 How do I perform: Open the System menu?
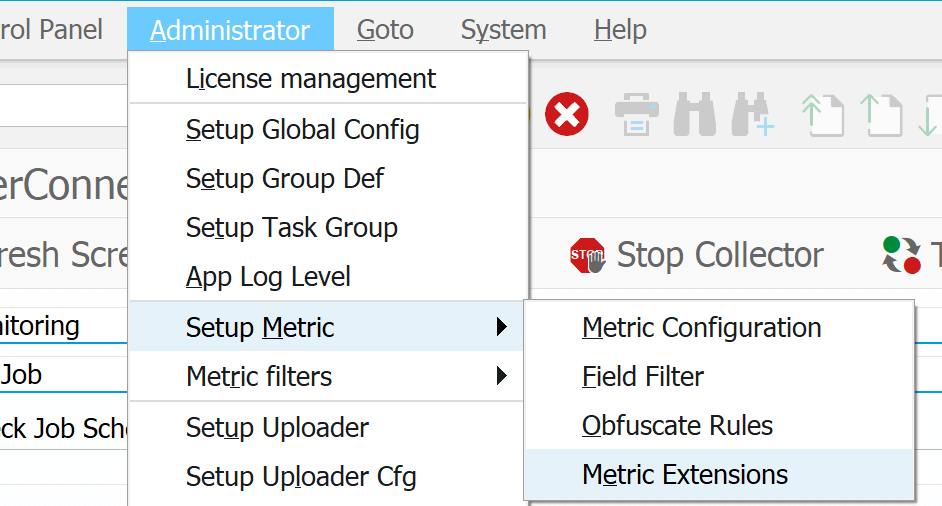pyautogui.click(x=503, y=30)
